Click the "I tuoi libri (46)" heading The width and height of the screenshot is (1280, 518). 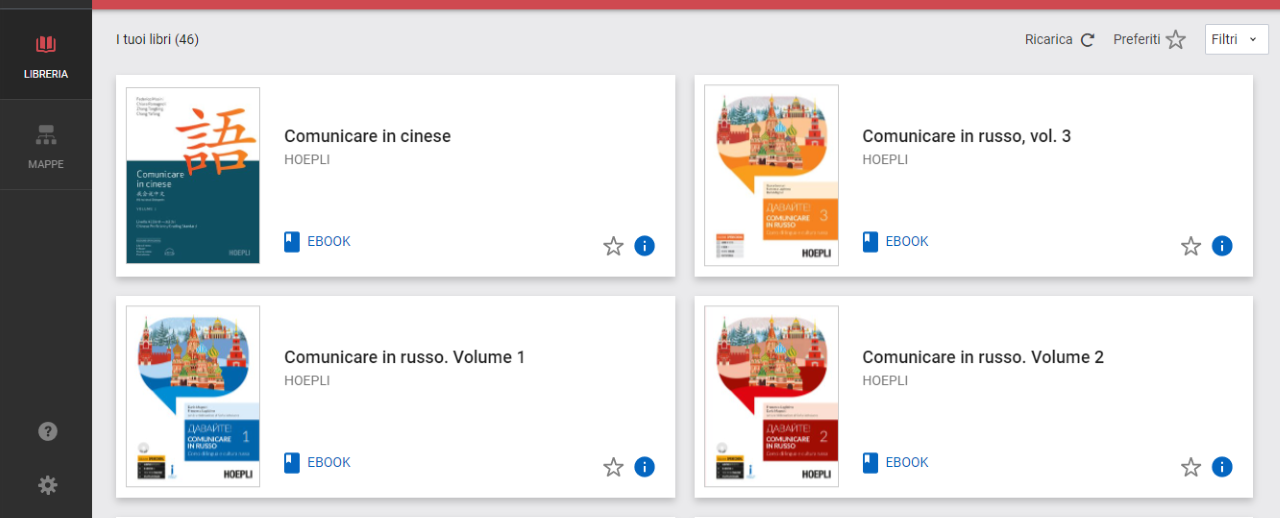(x=157, y=40)
